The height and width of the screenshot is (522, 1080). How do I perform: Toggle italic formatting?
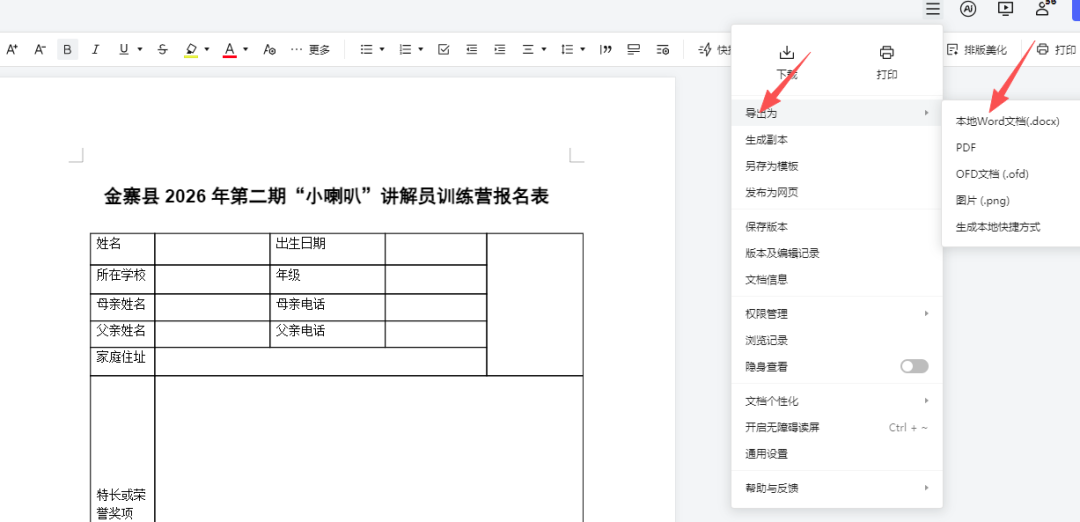coord(96,50)
